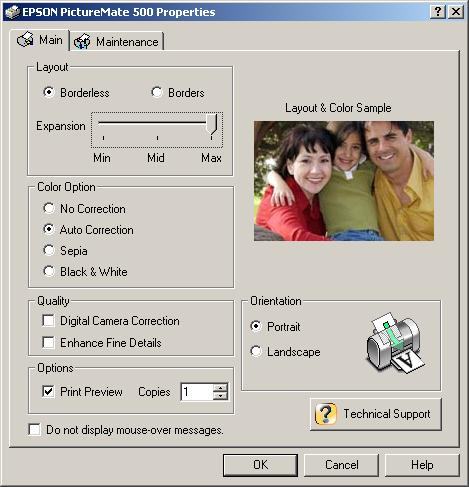Click the Maintenance tab printer-tools icon
Image resolution: width=469 pixels, height=487 pixels.
coord(82,42)
